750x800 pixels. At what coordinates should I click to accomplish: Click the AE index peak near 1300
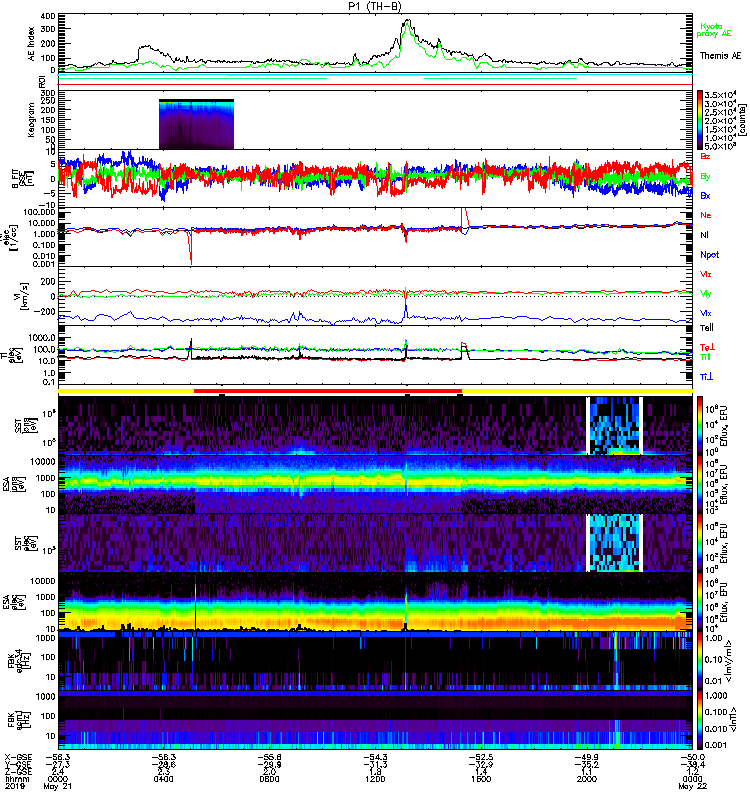coord(407,23)
